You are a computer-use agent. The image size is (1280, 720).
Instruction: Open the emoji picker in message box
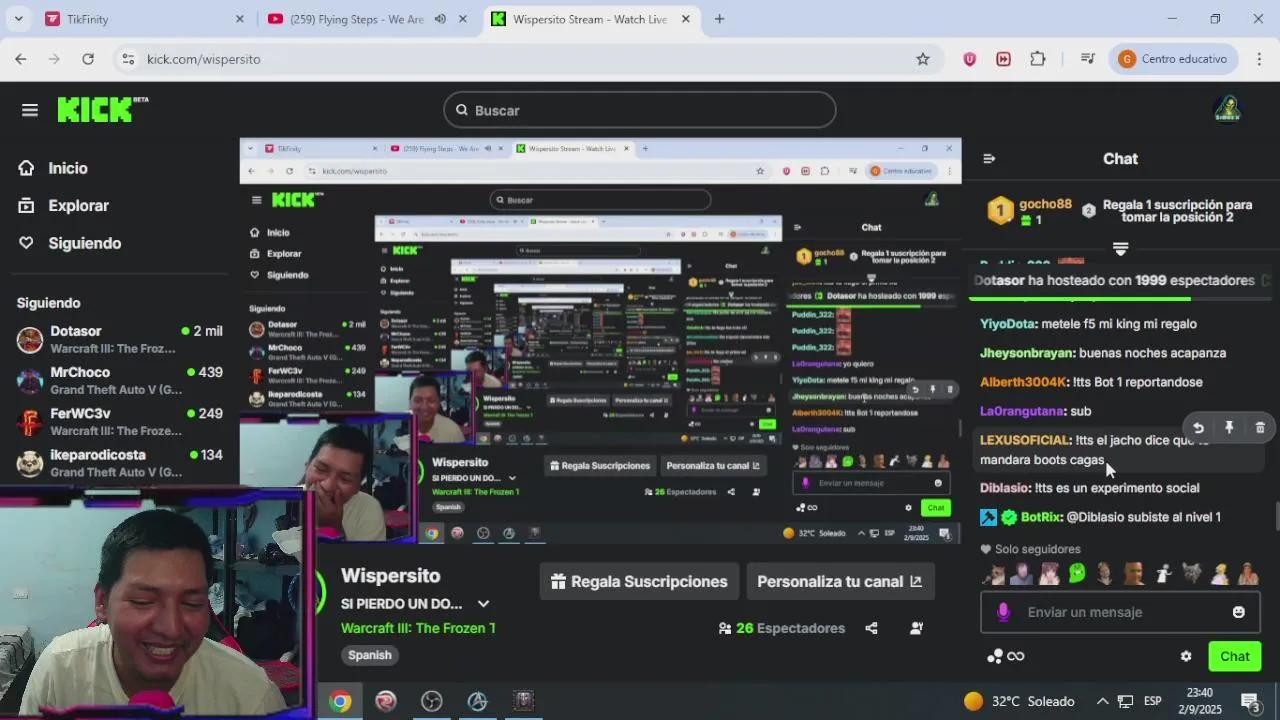coord(1238,612)
